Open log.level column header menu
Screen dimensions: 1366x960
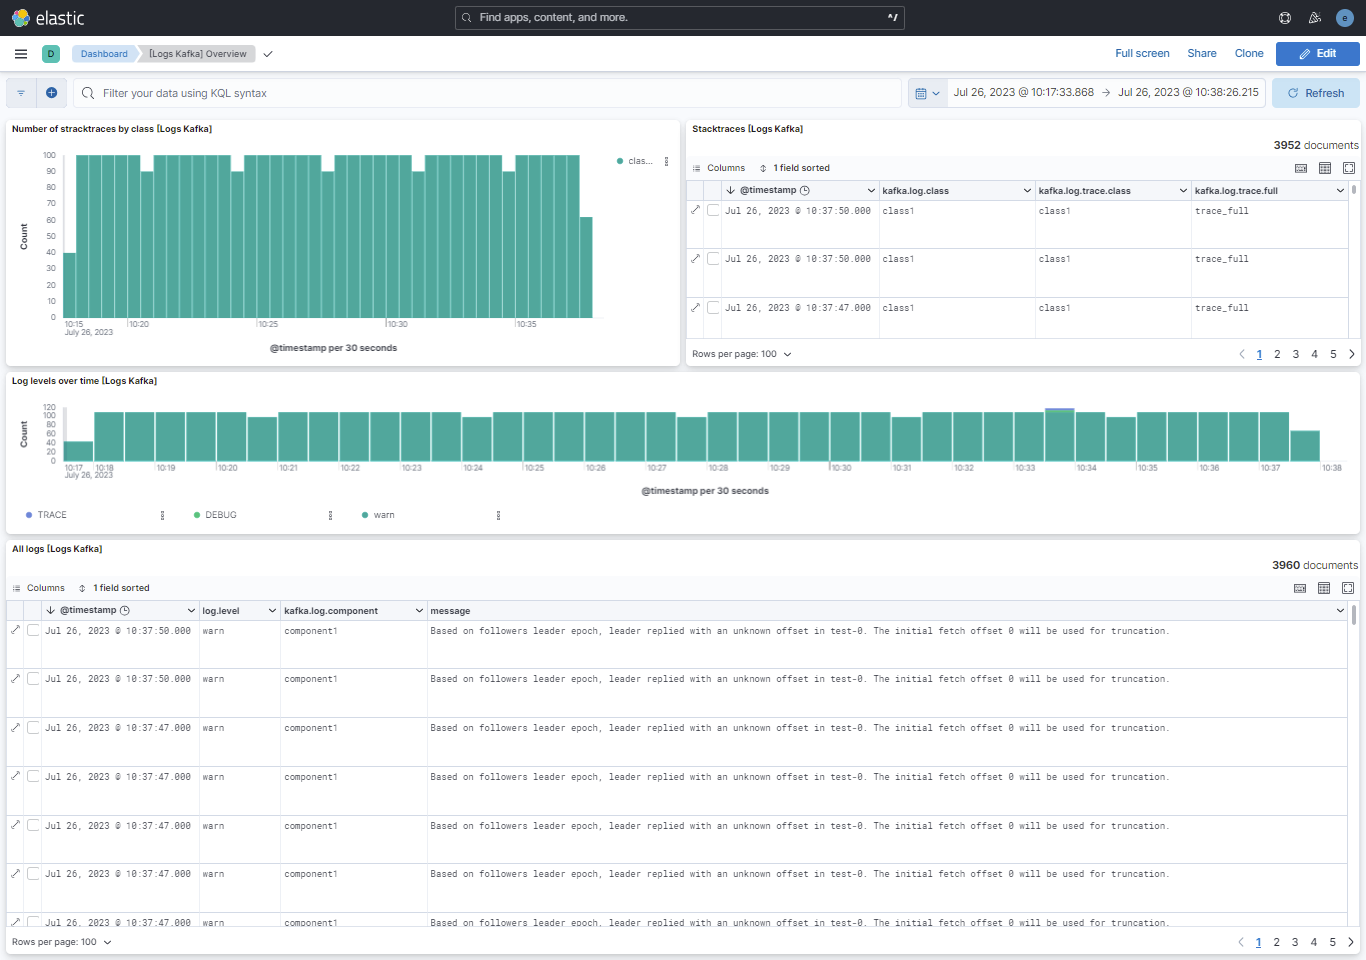pos(271,610)
